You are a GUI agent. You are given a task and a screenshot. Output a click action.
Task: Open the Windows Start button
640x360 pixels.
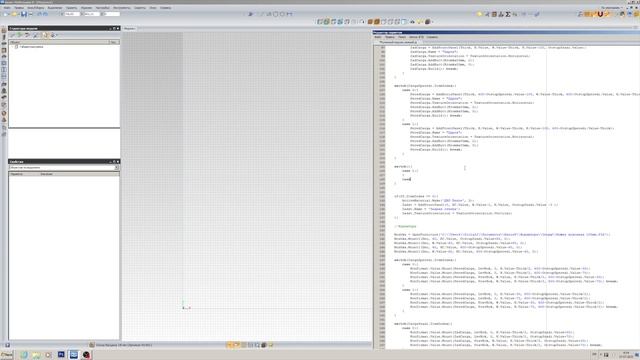[x=7, y=355]
